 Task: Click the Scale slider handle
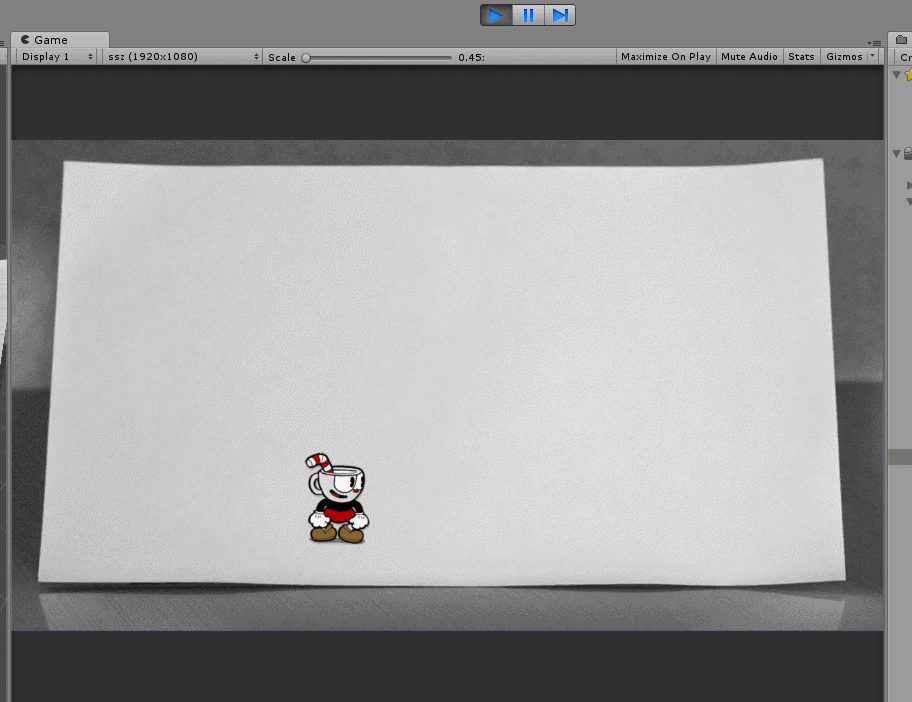click(306, 58)
